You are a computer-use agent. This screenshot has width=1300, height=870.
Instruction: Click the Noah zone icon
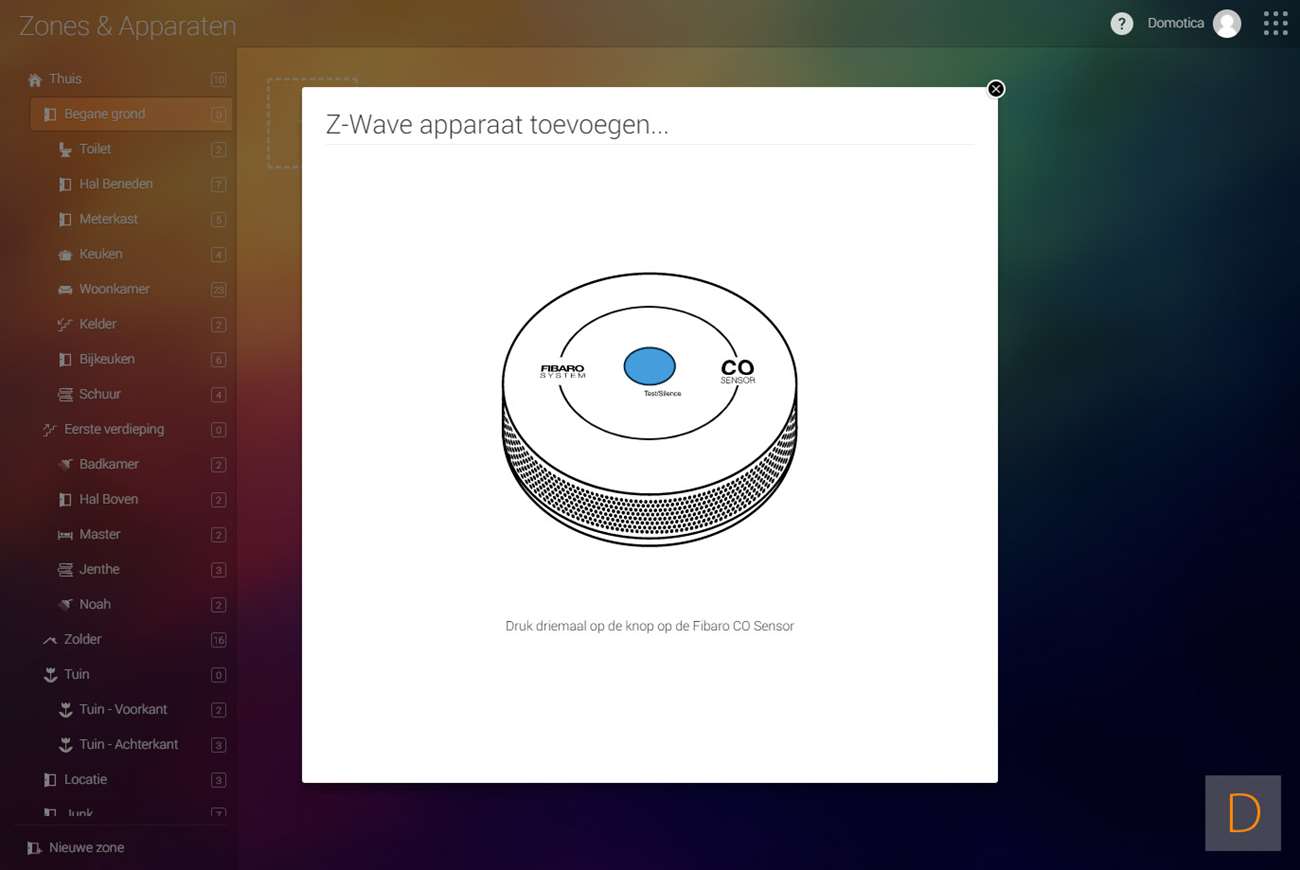(65, 605)
